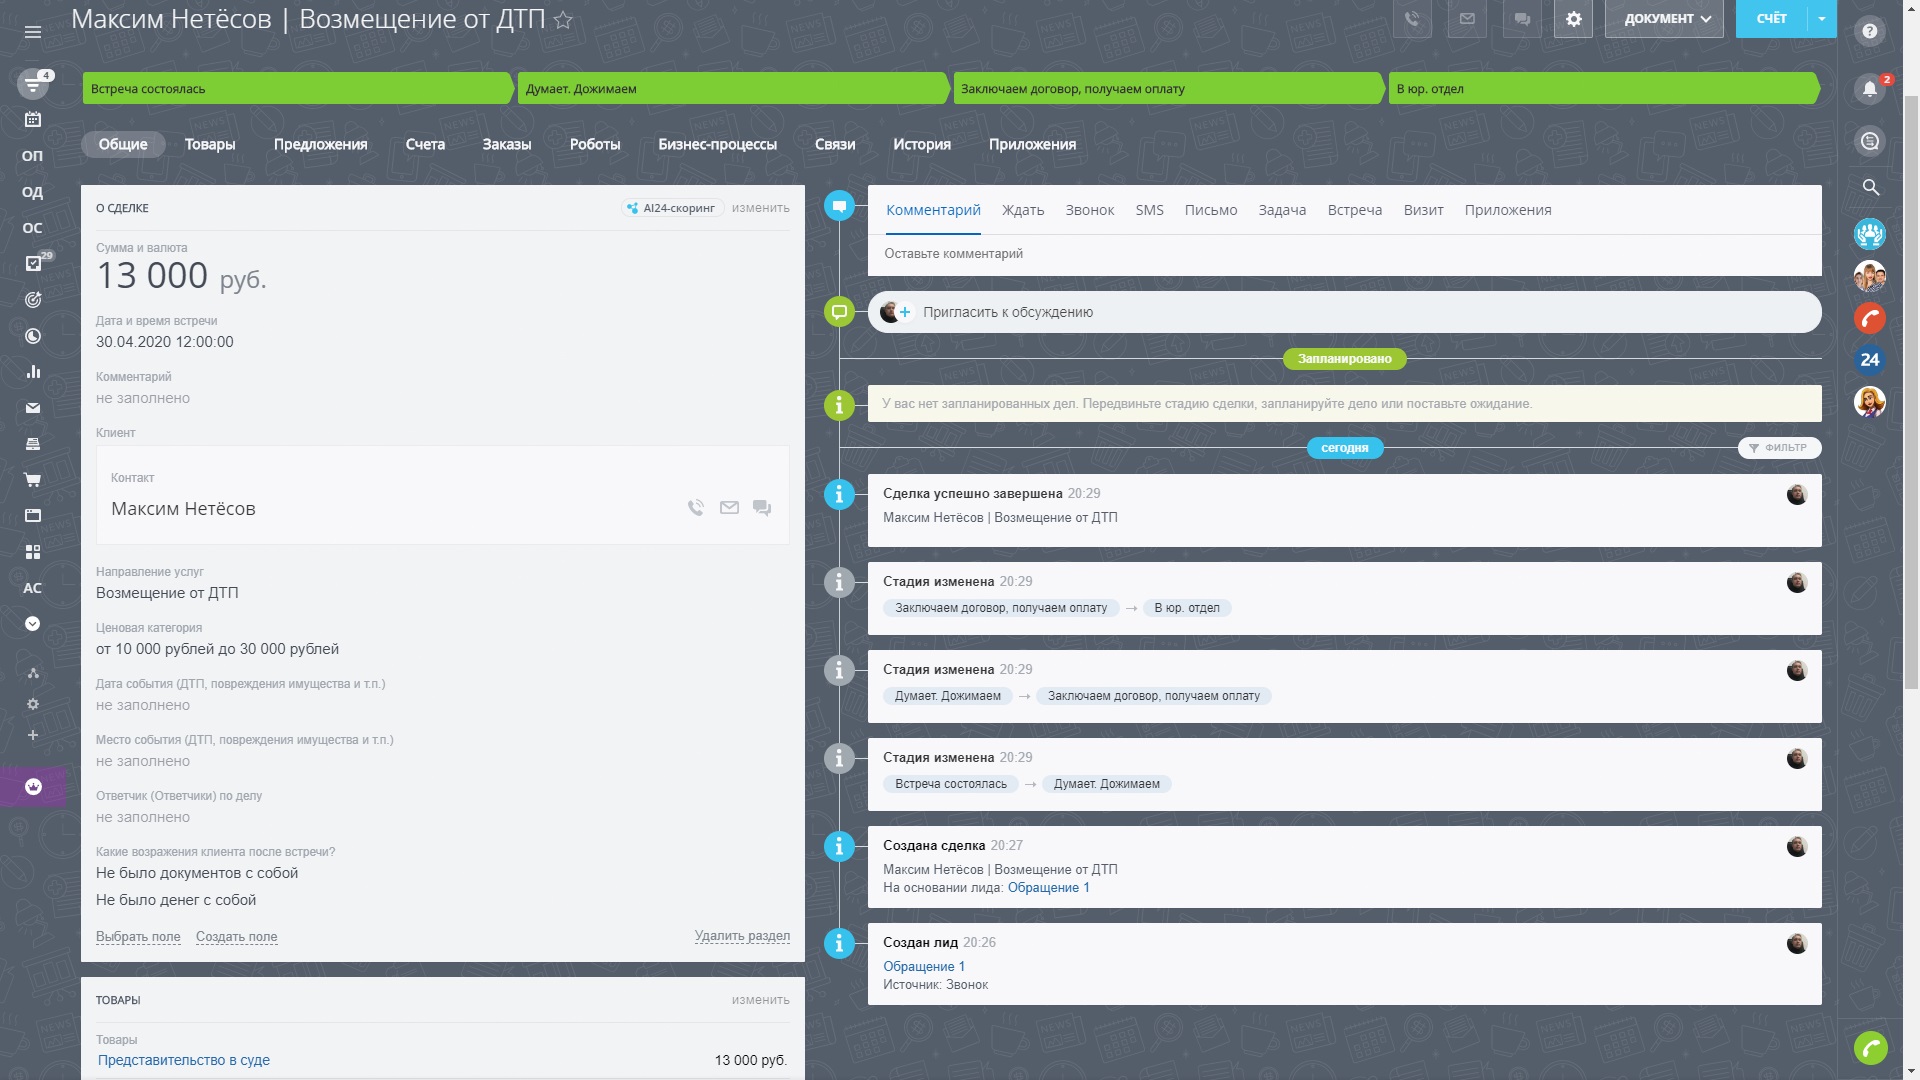Click the phone call icon in header
Image resolution: width=1920 pixels, height=1080 pixels.
pyautogui.click(x=1412, y=19)
